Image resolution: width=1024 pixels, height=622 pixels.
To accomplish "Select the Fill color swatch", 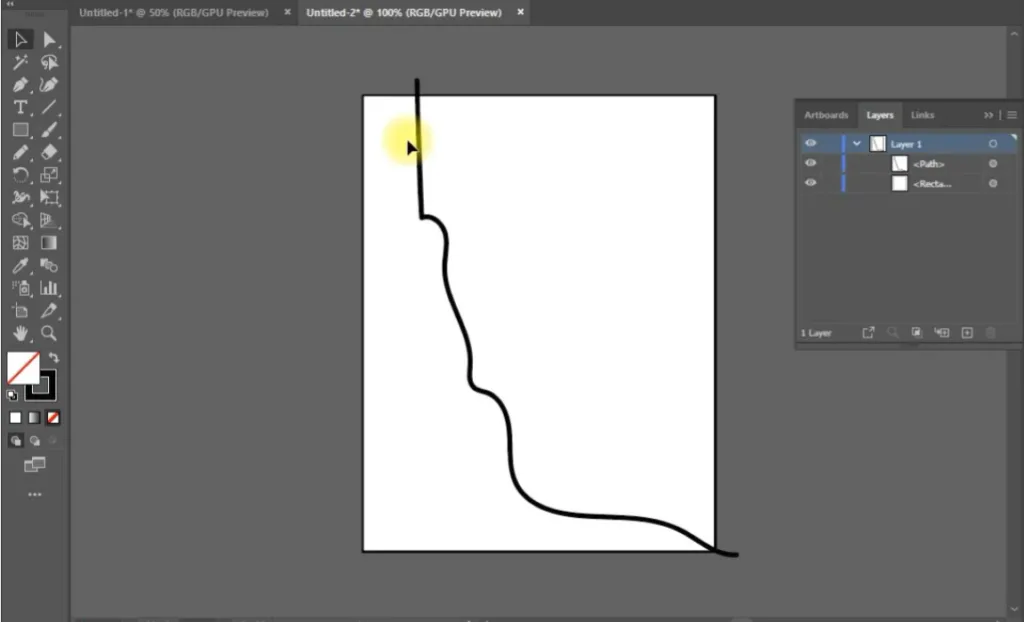I will click(23, 368).
